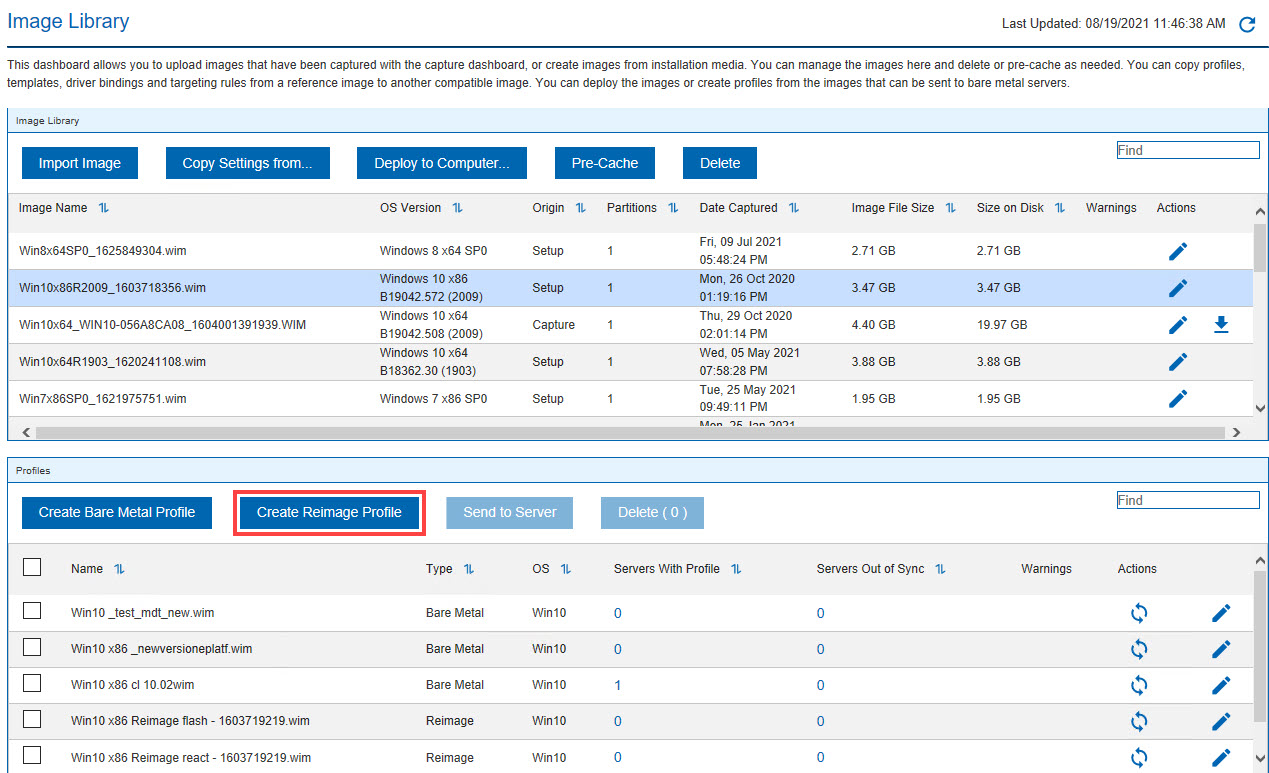The width and height of the screenshot is (1269, 773).
Task: Click the refresh icon beside Last Updated
Action: (x=1246, y=25)
